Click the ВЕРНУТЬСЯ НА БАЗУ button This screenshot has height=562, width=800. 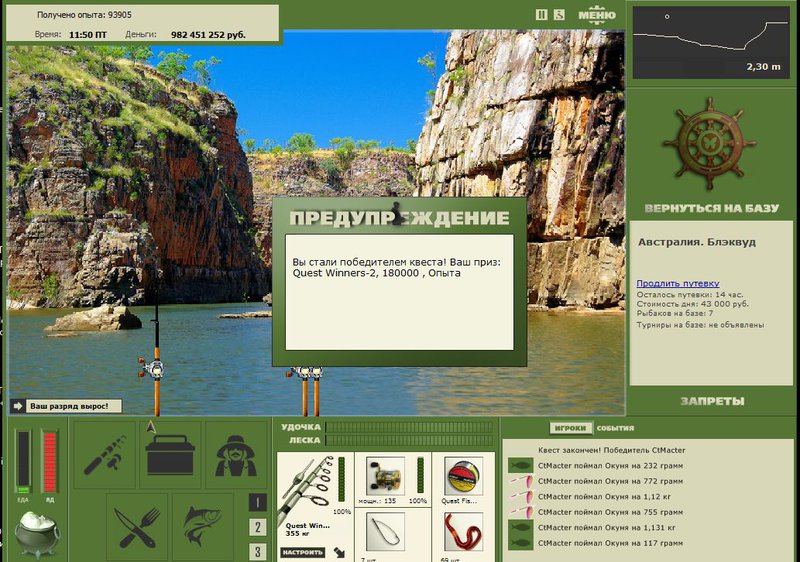pos(712,208)
